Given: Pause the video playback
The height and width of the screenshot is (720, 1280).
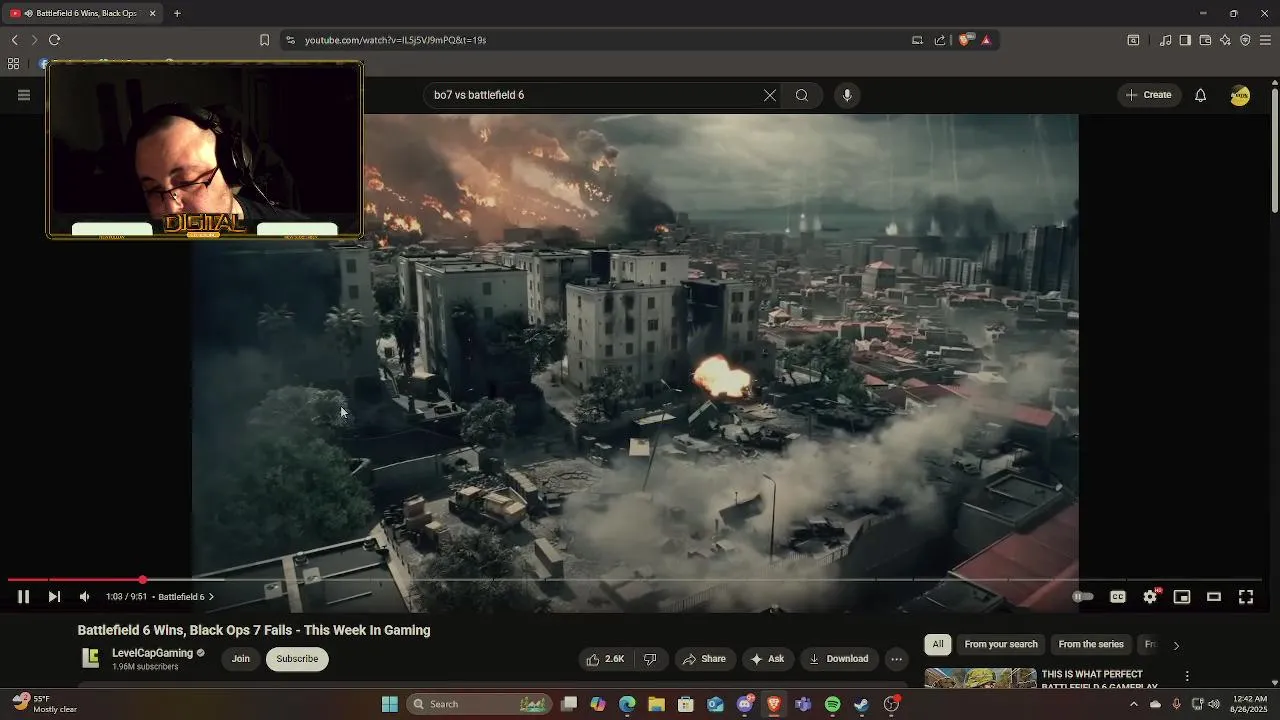Looking at the screenshot, I should [x=23, y=597].
